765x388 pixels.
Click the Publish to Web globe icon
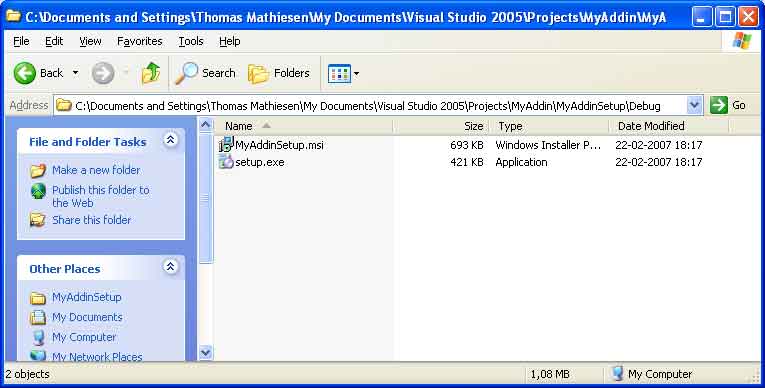click(x=38, y=191)
